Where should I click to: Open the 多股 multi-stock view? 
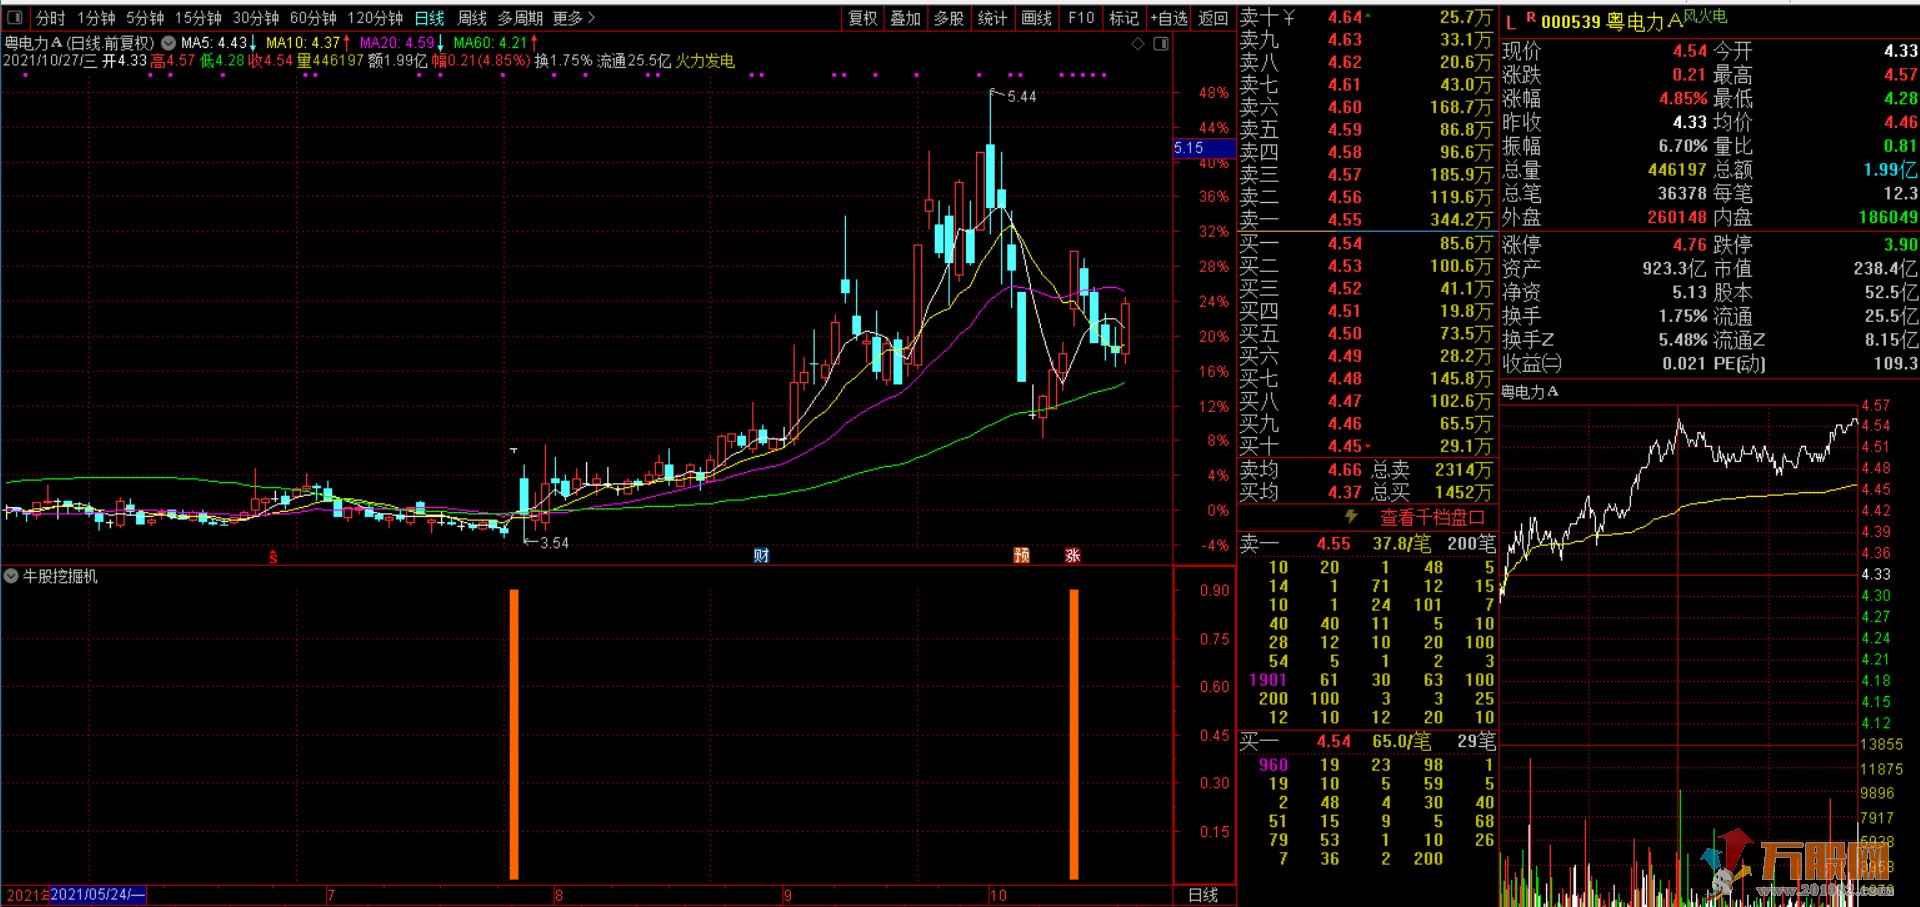[949, 18]
